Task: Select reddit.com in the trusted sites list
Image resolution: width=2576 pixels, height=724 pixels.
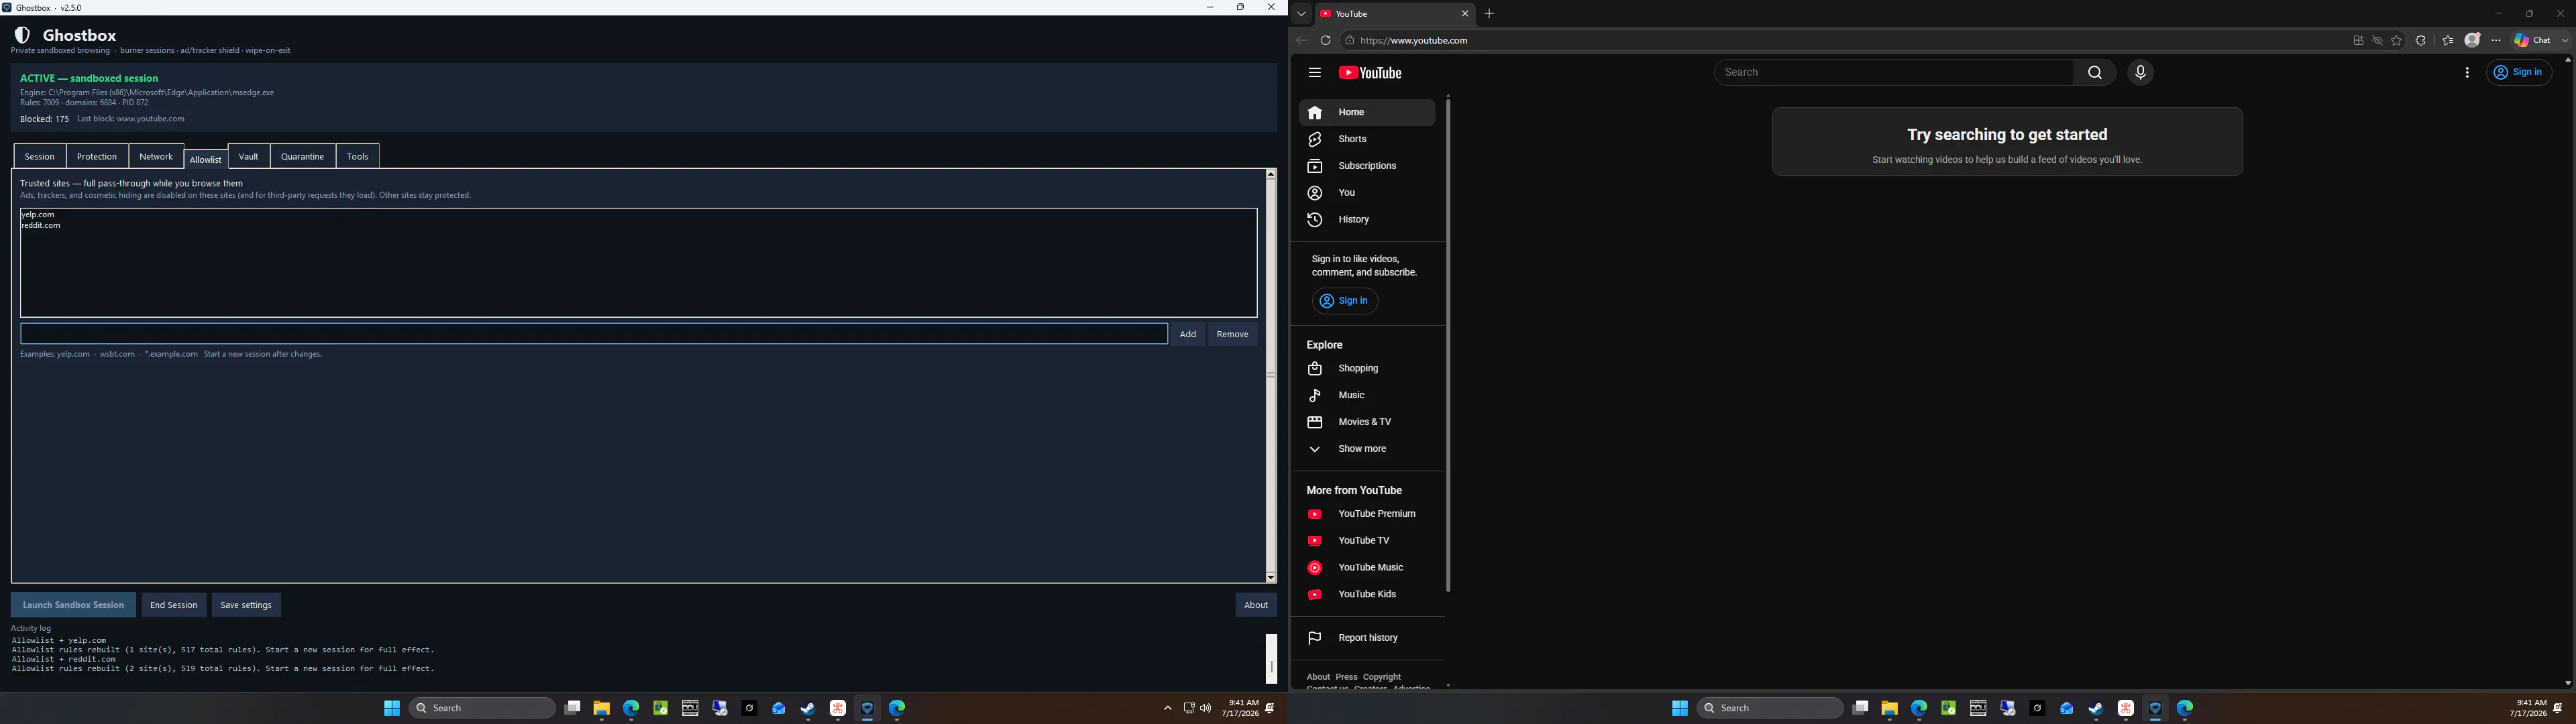Action: (x=41, y=226)
